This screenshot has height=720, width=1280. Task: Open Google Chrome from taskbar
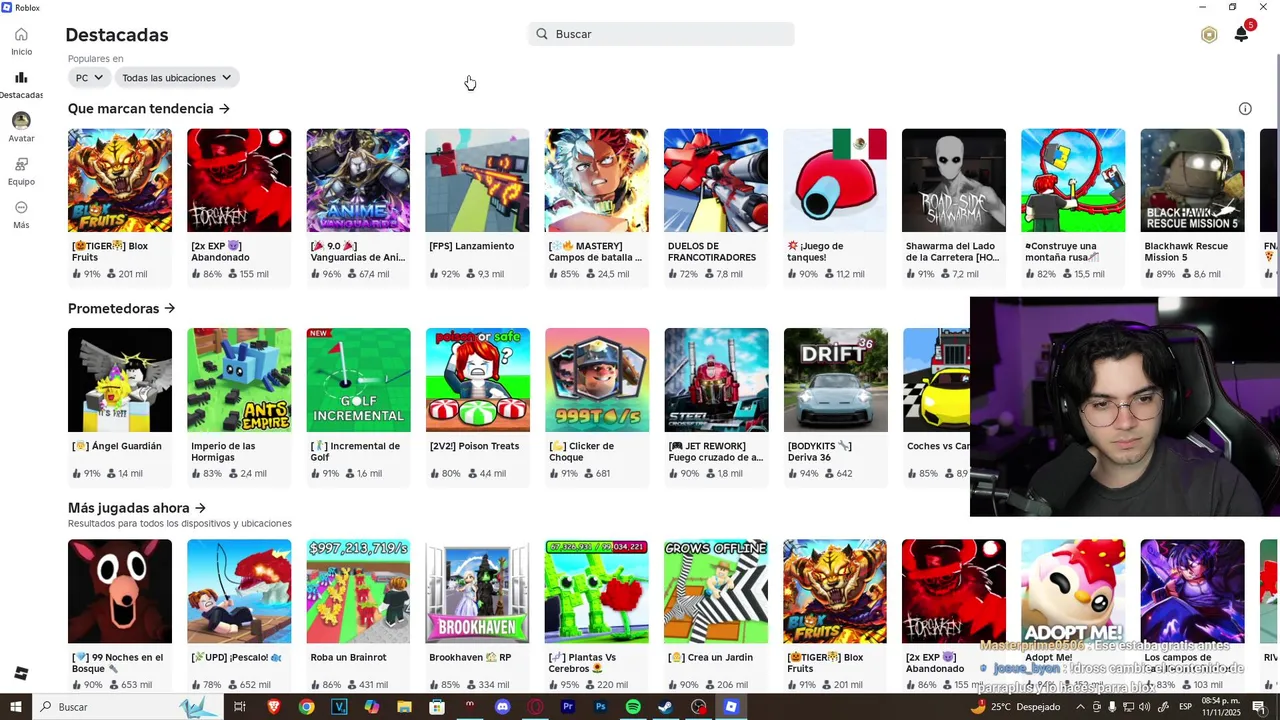click(x=306, y=707)
